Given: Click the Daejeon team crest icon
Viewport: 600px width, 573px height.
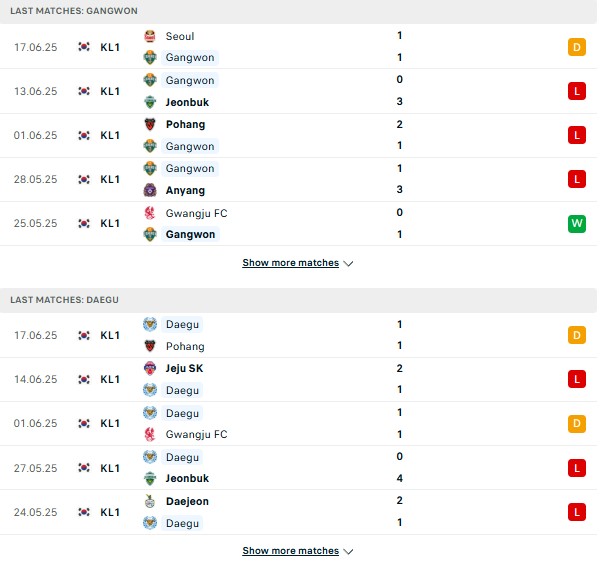Looking at the screenshot, I should coord(150,501).
